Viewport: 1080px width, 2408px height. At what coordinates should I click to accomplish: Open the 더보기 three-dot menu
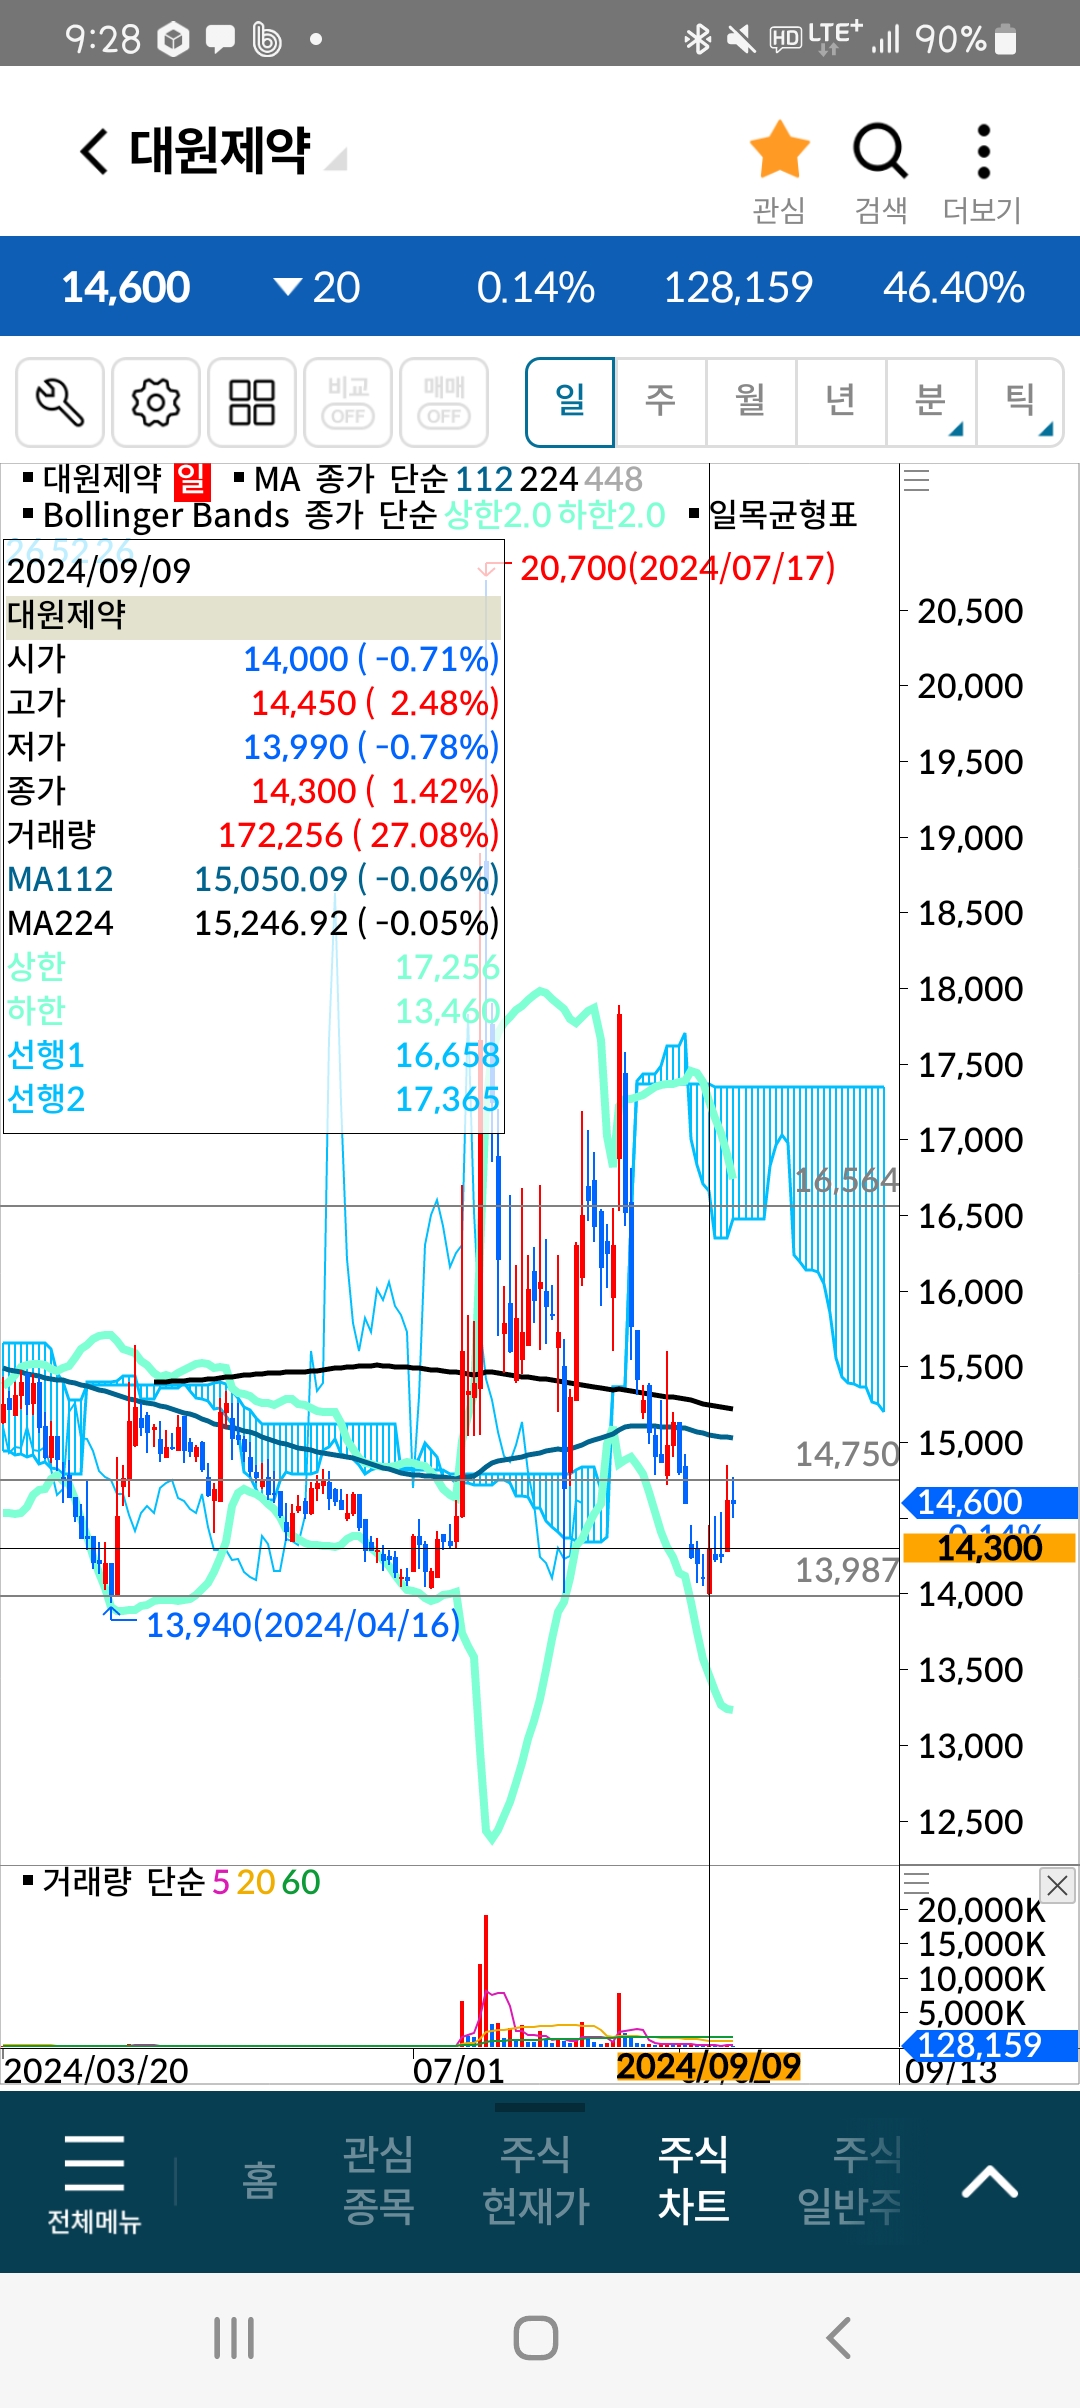984,150
